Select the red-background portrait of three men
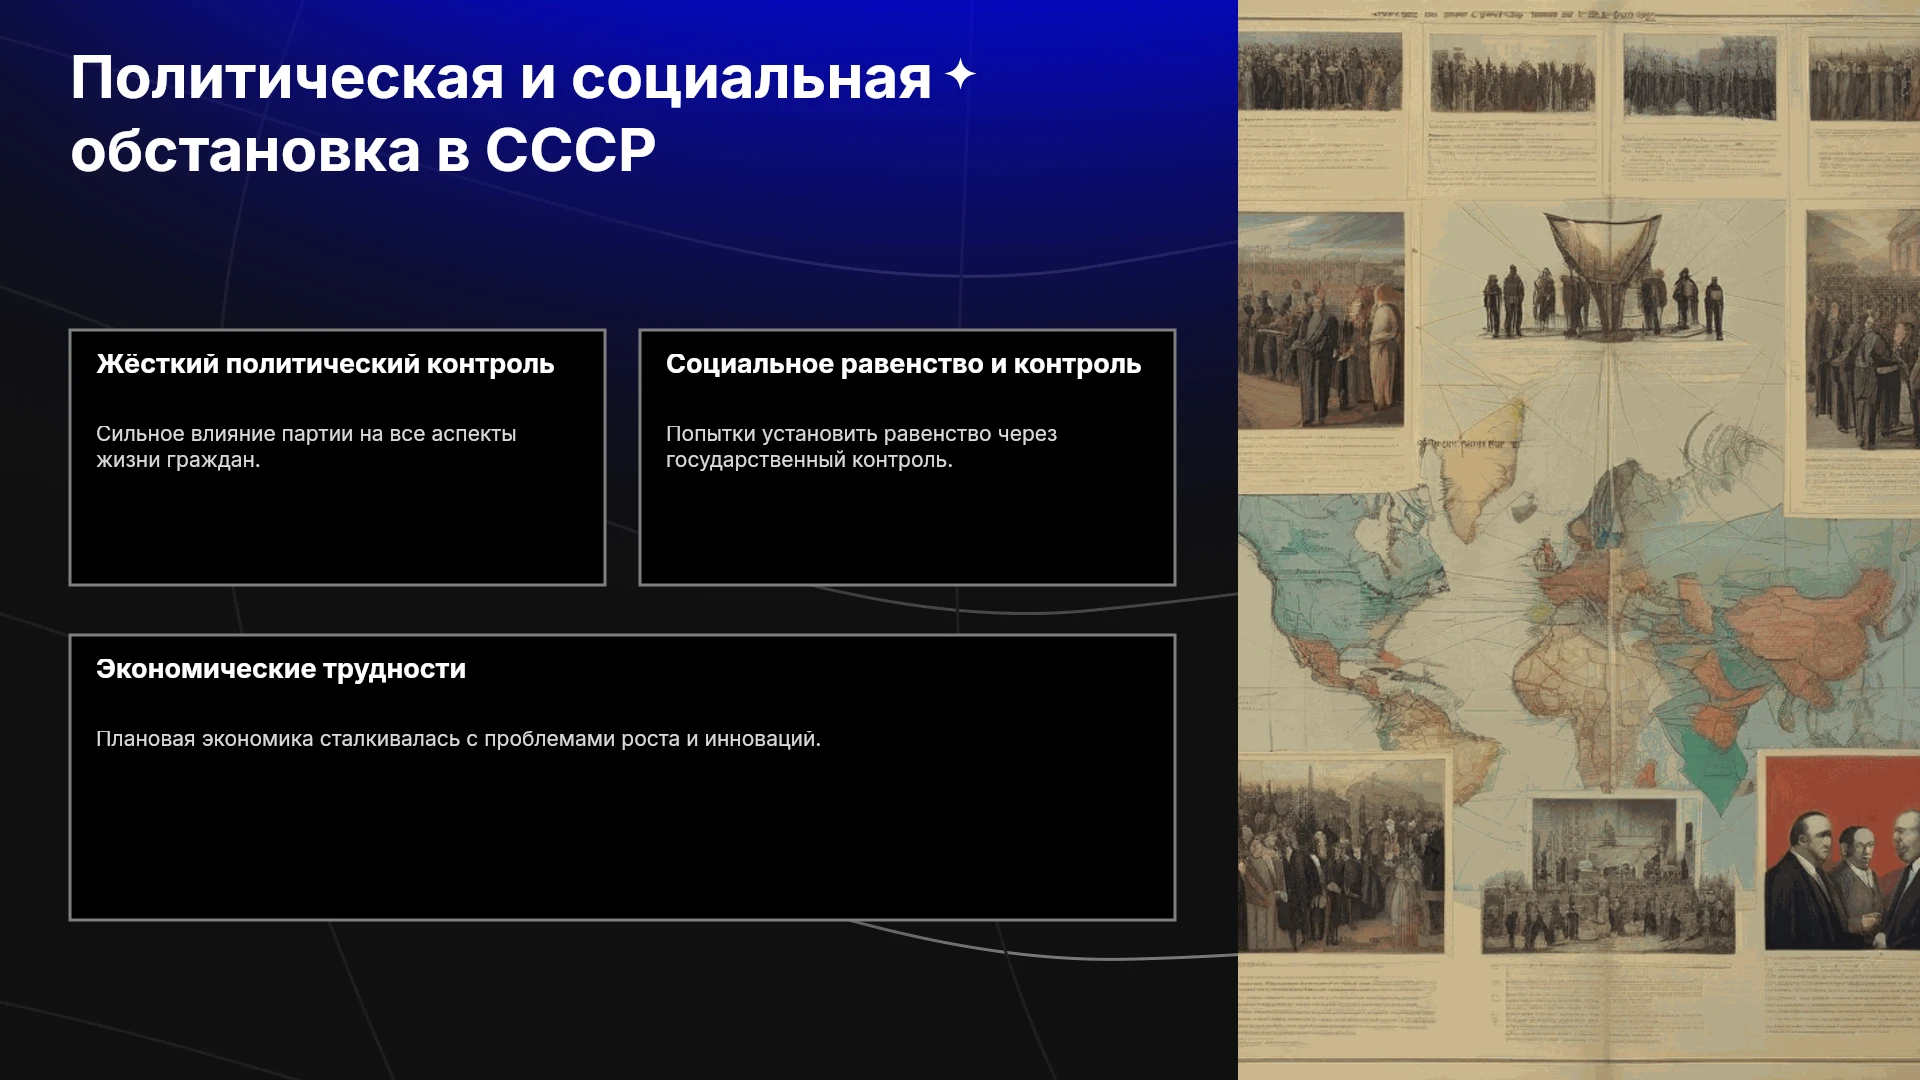 point(1842,852)
